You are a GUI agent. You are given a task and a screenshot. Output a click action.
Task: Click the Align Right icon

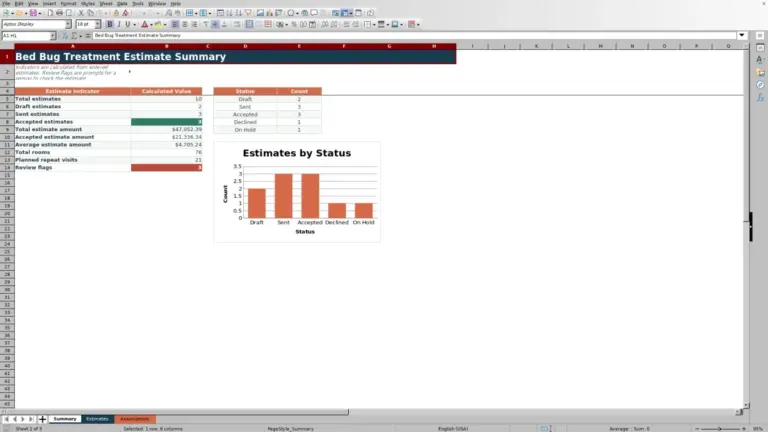tap(194, 24)
